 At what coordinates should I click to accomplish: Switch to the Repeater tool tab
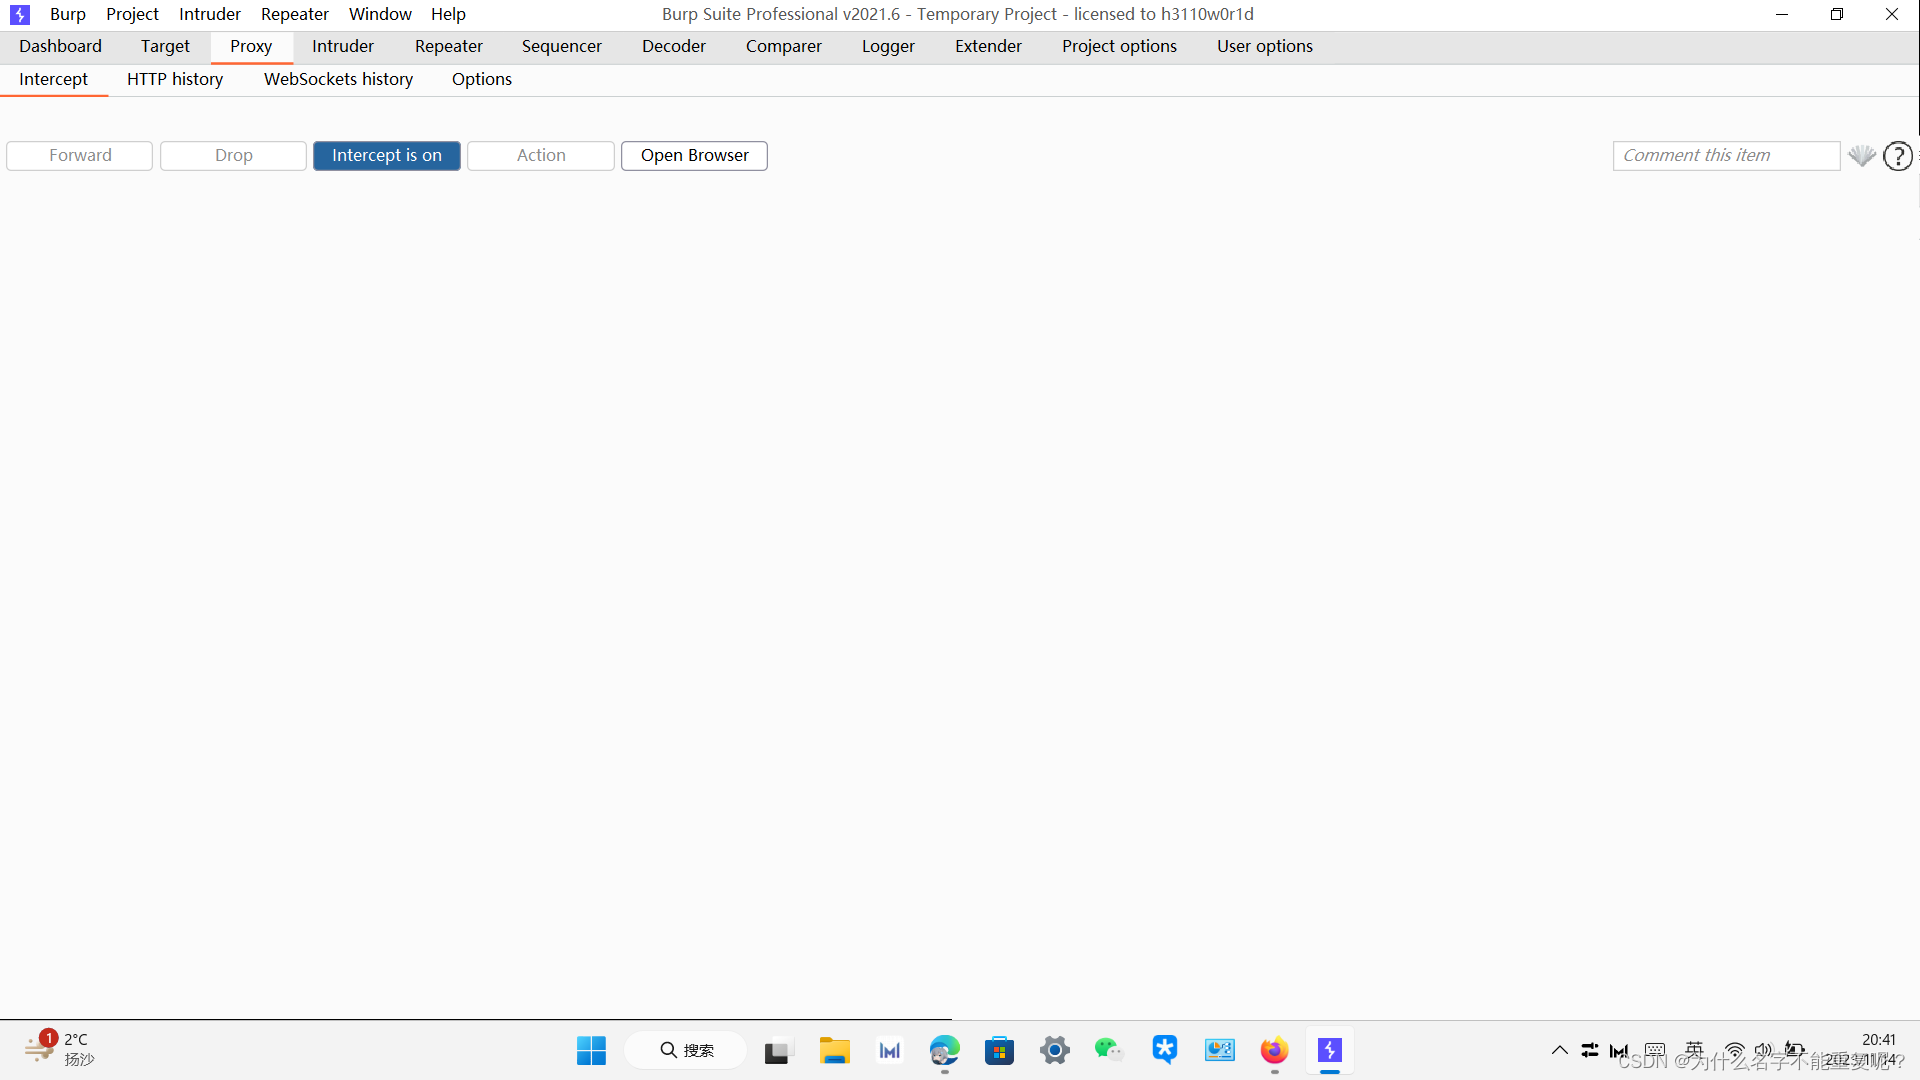448,47
